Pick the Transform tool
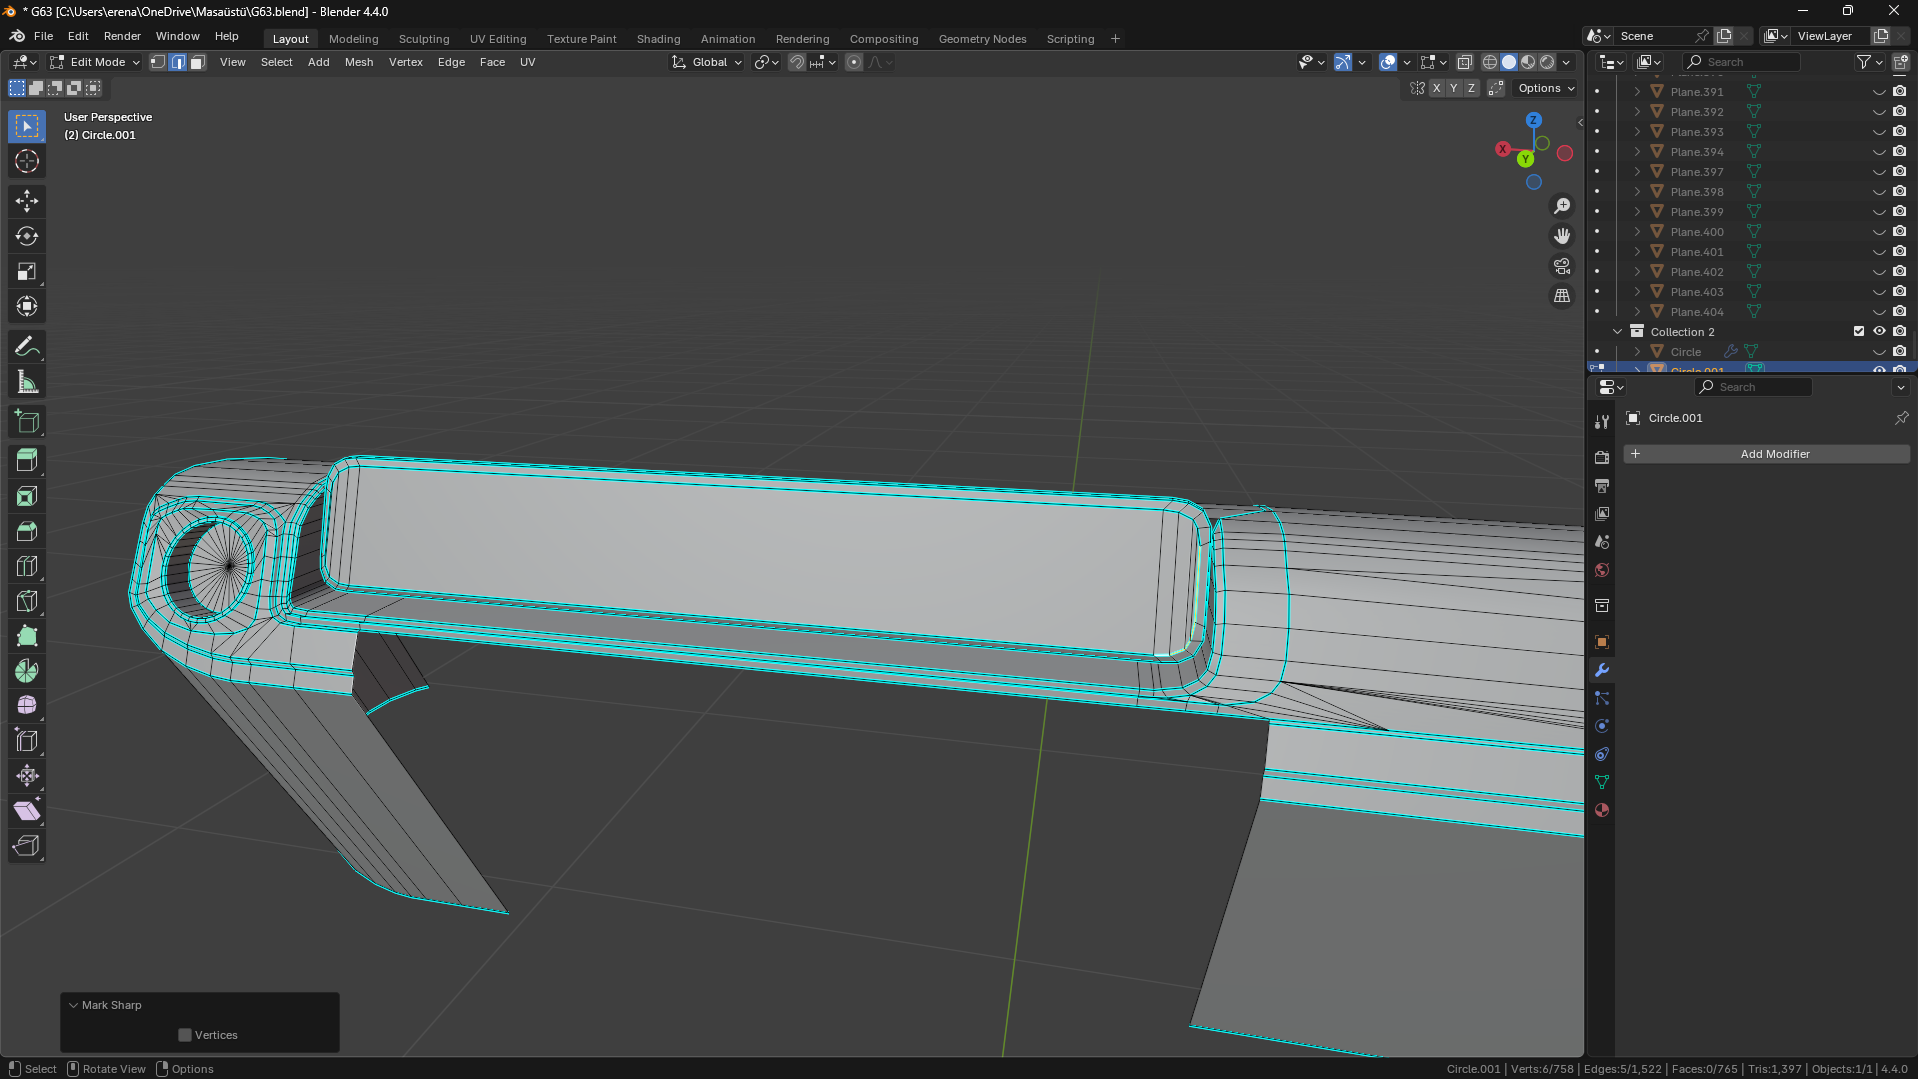1918x1079 pixels. pyautogui.click(x=27, y=306)
